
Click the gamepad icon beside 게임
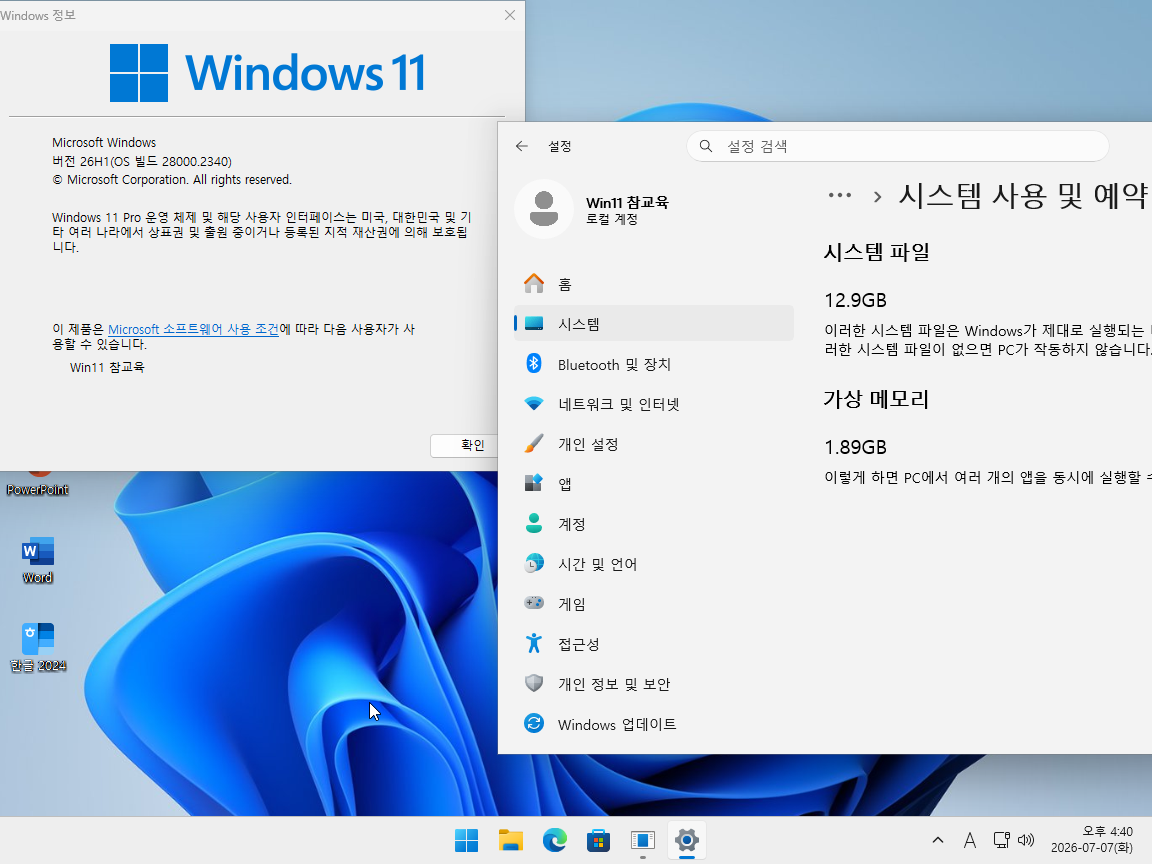click(534, 603)
